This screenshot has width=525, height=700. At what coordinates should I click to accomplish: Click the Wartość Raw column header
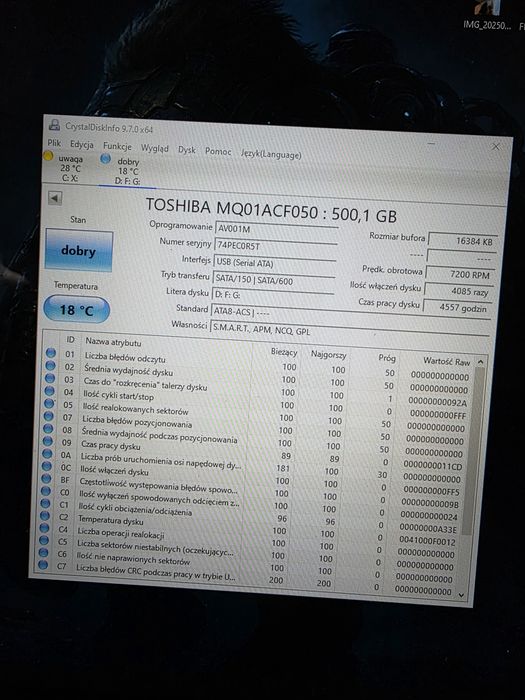(446, 361)
